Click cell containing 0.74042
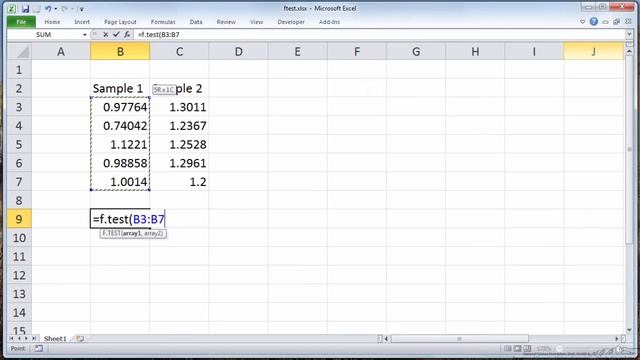This screenshot has width=640, height=360. [x=120, y=126]
